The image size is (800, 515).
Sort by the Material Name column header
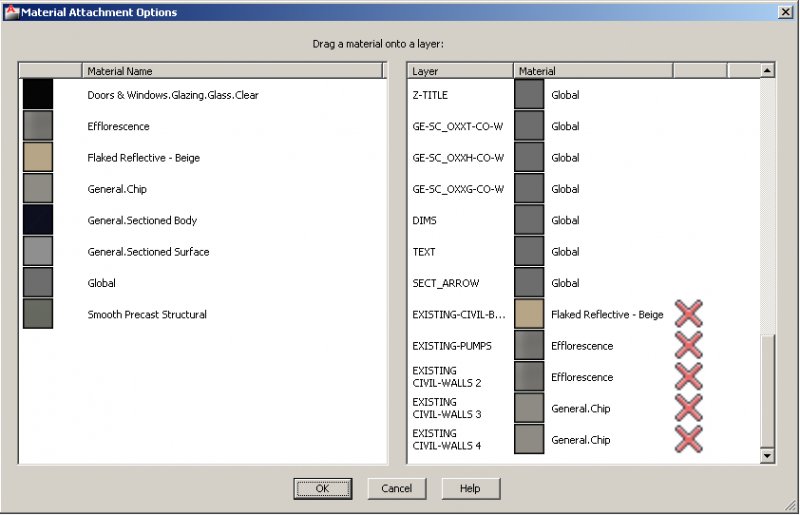coord(232,71)
